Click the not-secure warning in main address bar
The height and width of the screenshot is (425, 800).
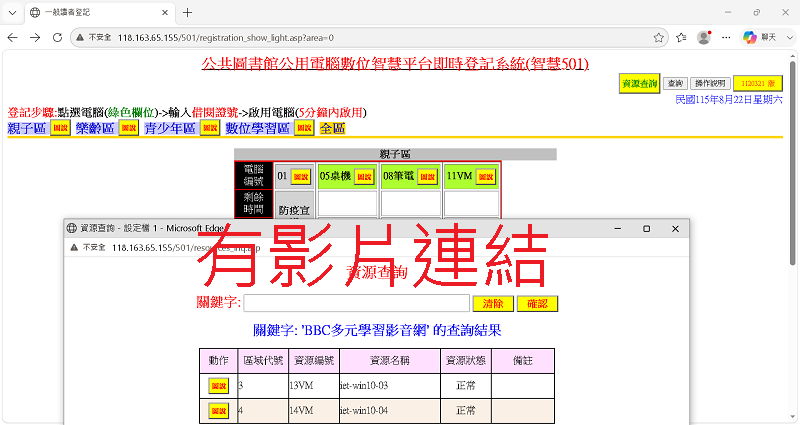(x=93, y=38)
